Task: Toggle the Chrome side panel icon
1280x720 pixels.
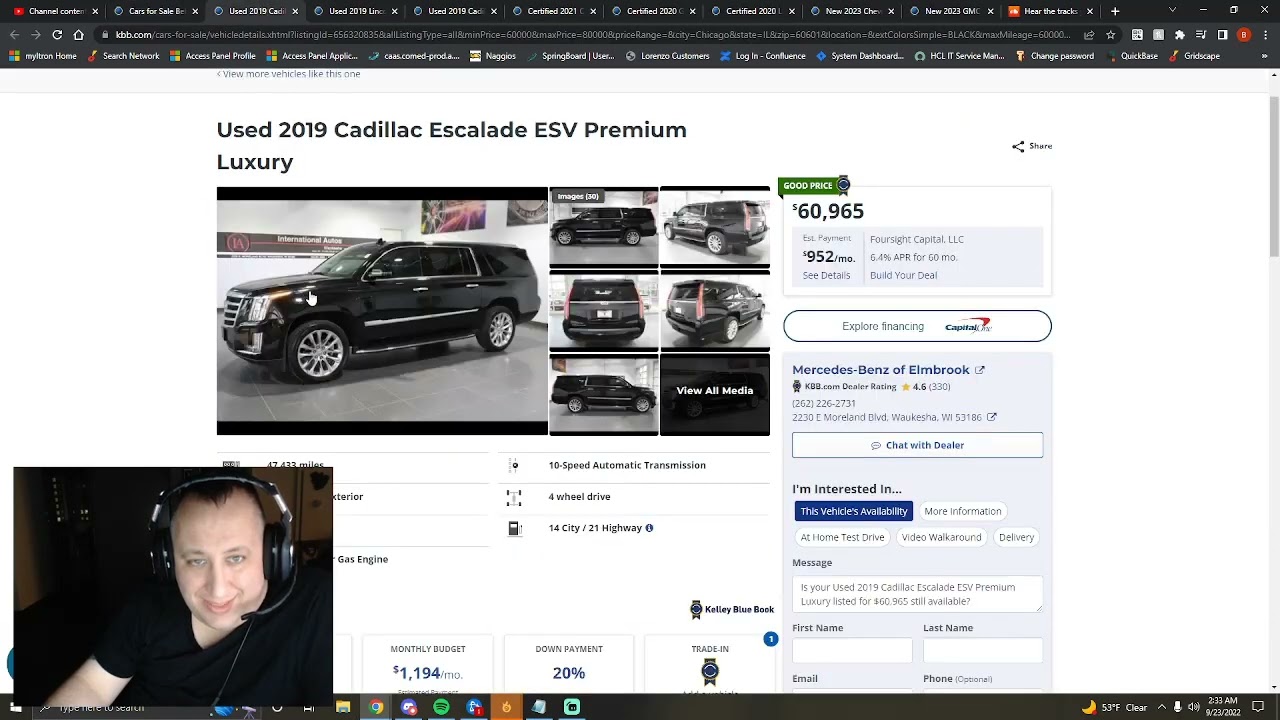Action: 1222,34
